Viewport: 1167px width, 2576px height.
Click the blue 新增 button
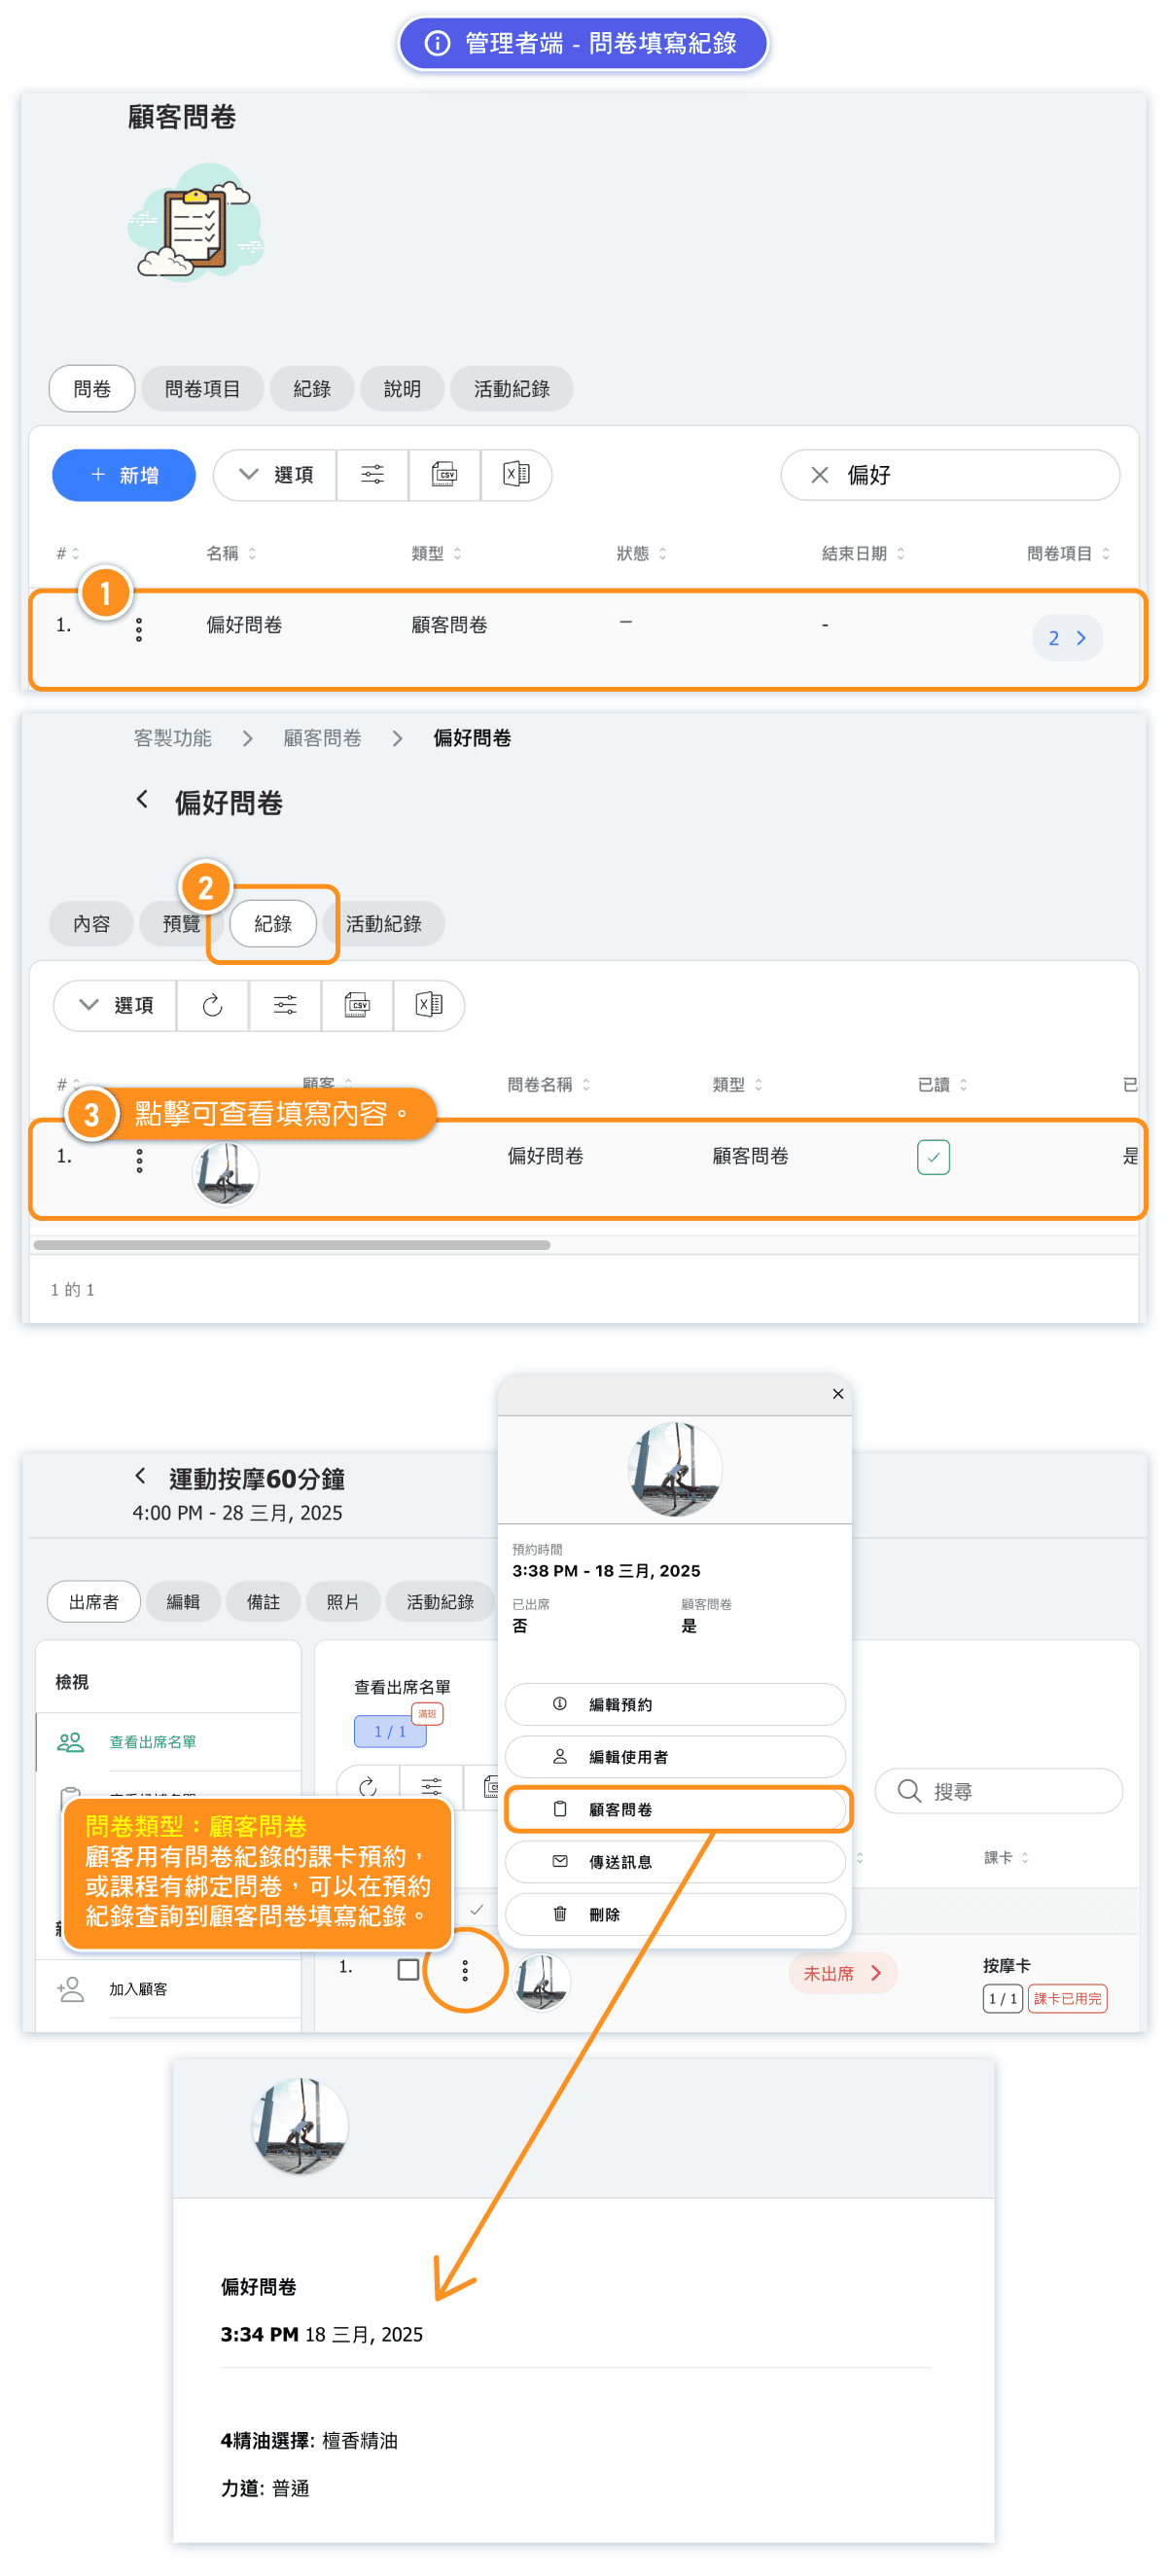point(124,475)
